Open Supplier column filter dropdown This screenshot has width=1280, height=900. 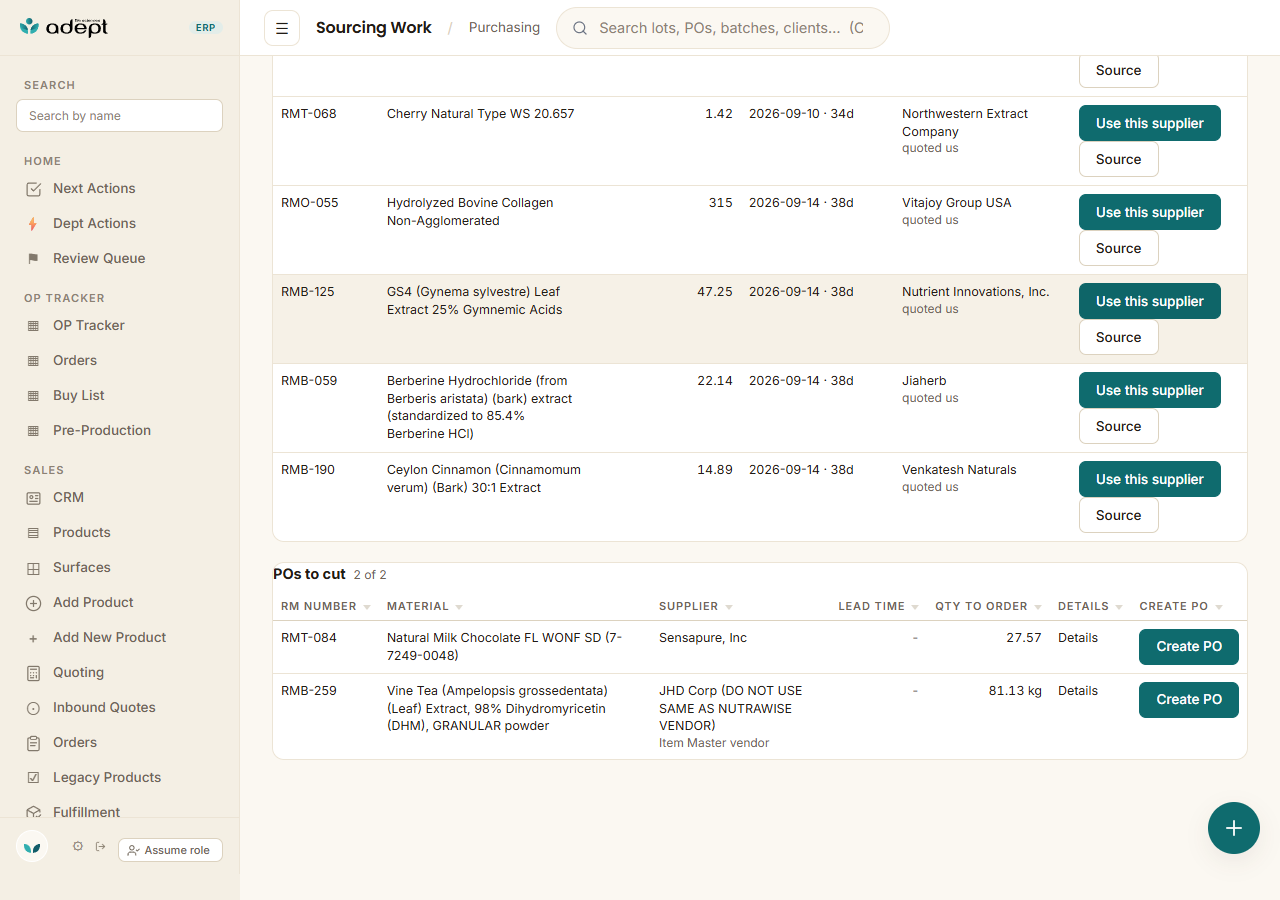729,607
